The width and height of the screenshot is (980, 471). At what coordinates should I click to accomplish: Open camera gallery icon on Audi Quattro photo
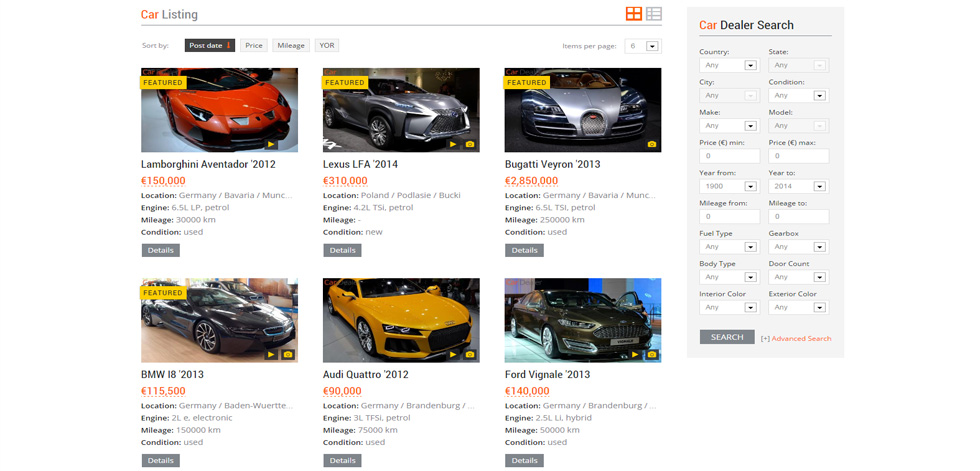[x=470, y=355]
